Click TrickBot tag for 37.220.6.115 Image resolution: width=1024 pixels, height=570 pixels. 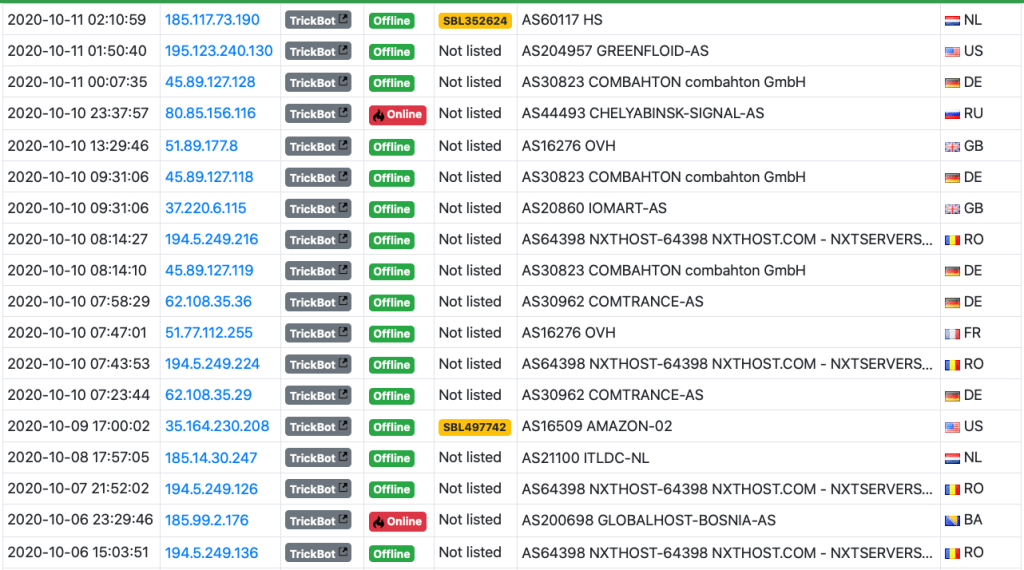(318, 209)
